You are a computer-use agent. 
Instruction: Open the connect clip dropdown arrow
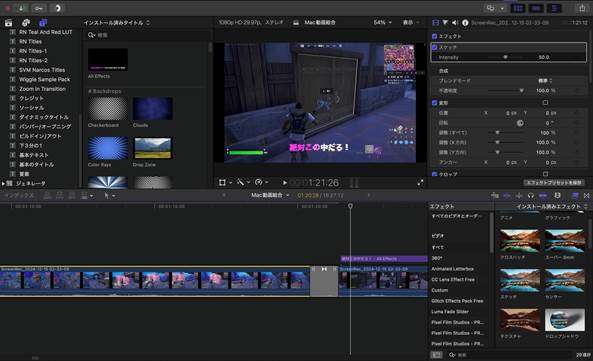pos(92,196)
